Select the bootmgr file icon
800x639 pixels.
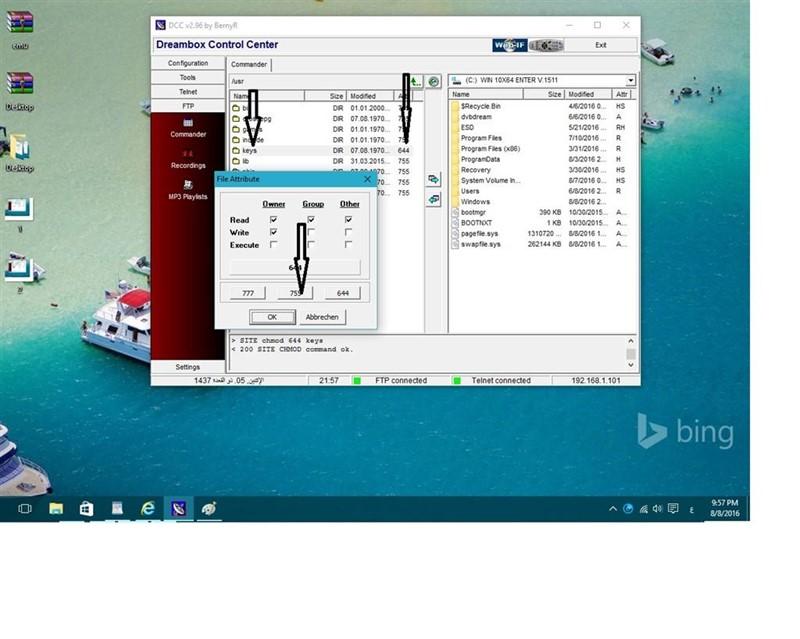tap(455, 212)
